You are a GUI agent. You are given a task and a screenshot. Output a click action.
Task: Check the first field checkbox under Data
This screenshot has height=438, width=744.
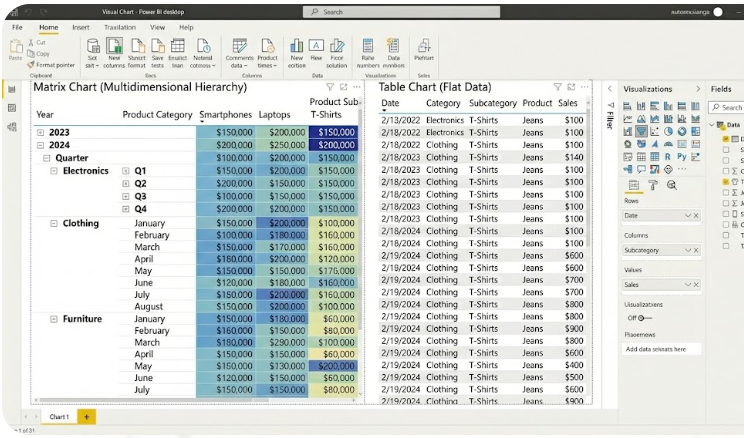[x=726, y=137]
